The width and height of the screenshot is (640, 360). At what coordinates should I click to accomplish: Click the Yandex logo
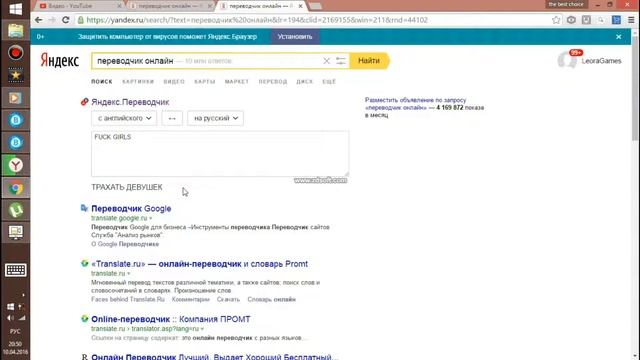(x=60, y=61)
